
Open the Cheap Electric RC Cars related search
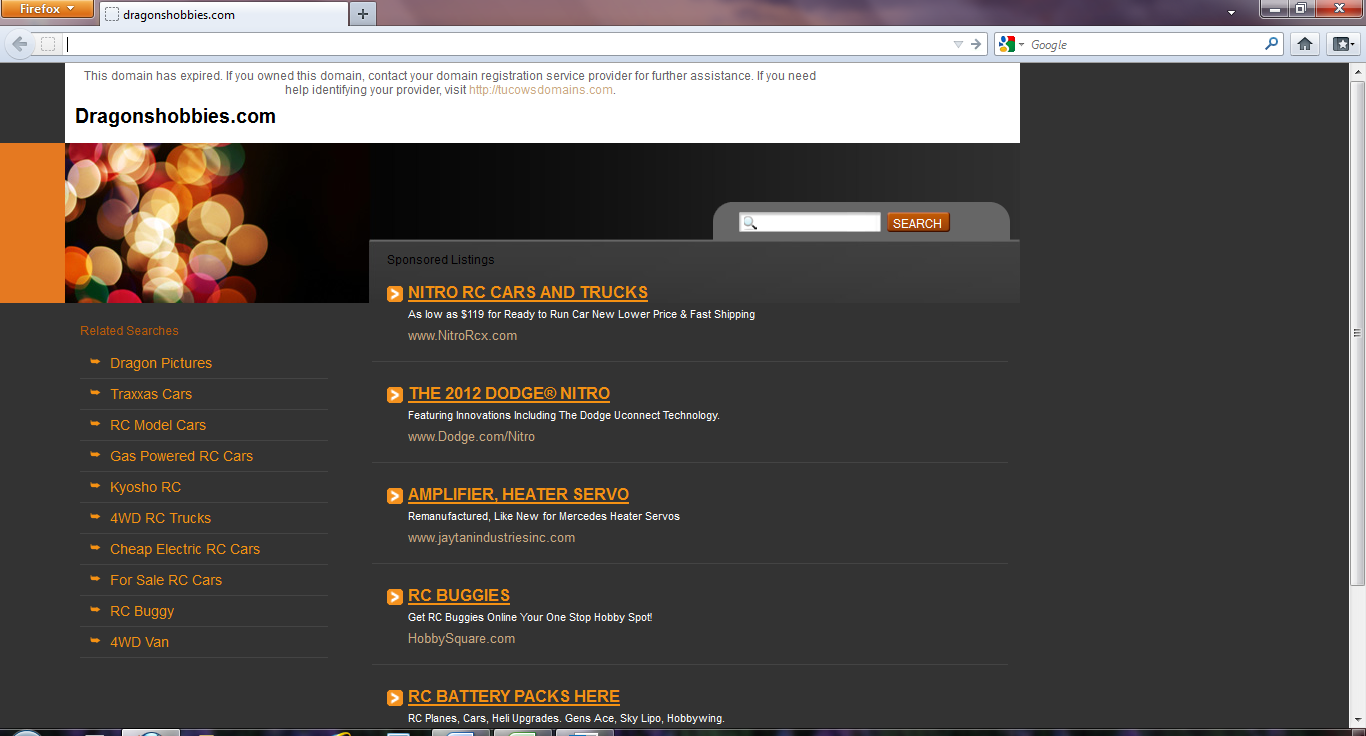(185, 549)
